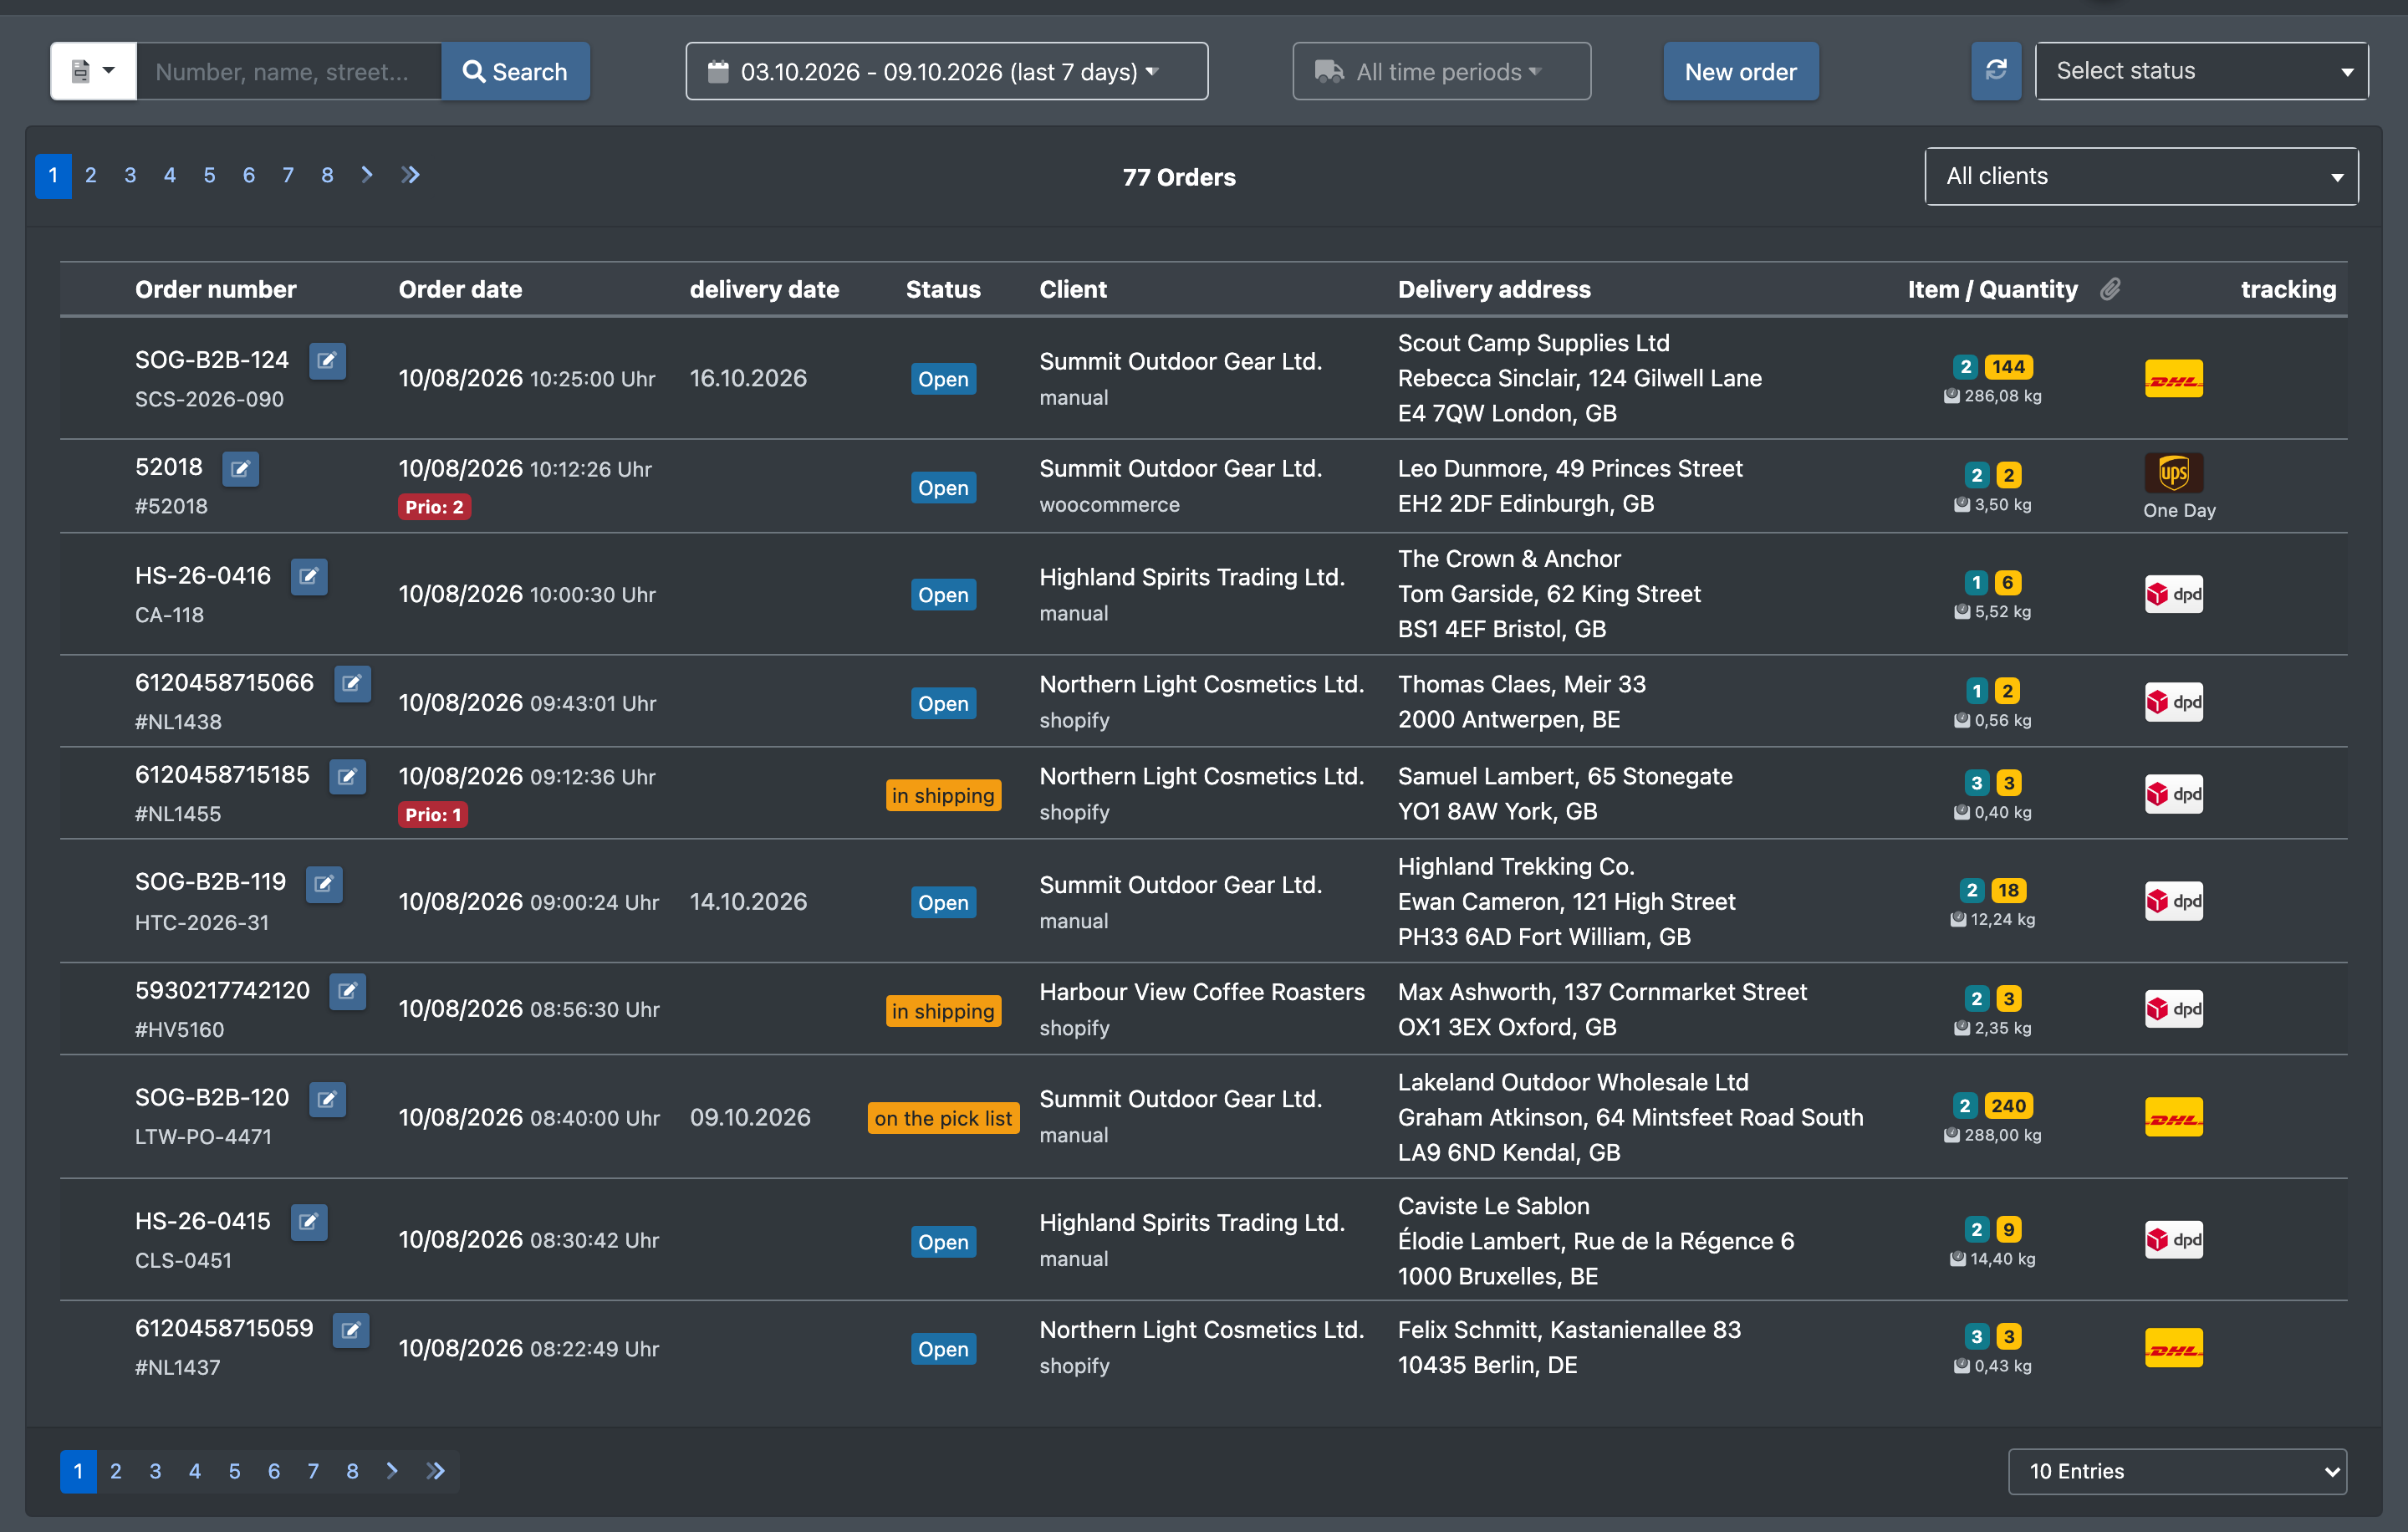Edit order HS-26-0415 with the pencil icon
This screenshot has width=2408, height=1532.
(x=309, y=1222)
